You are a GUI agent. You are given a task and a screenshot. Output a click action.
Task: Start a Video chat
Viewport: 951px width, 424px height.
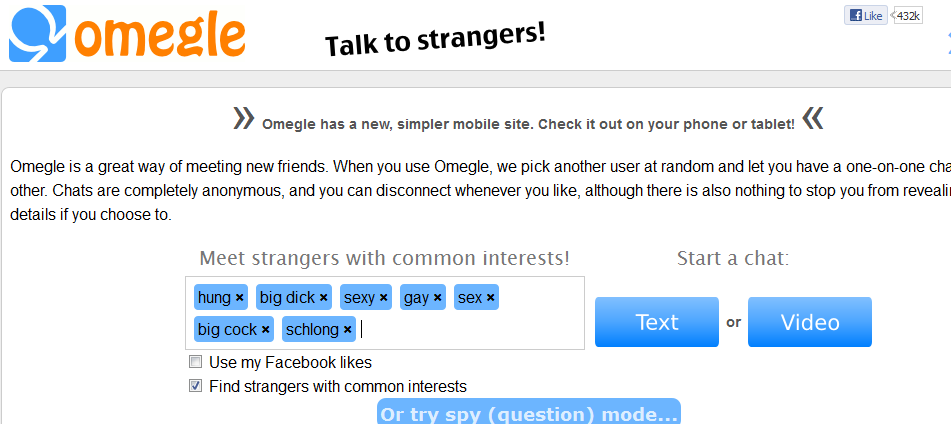pyautogui.click(x=810, y=322)
